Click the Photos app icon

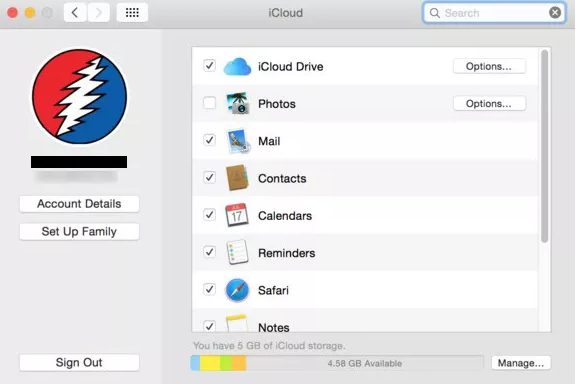[x=237, y=103]
